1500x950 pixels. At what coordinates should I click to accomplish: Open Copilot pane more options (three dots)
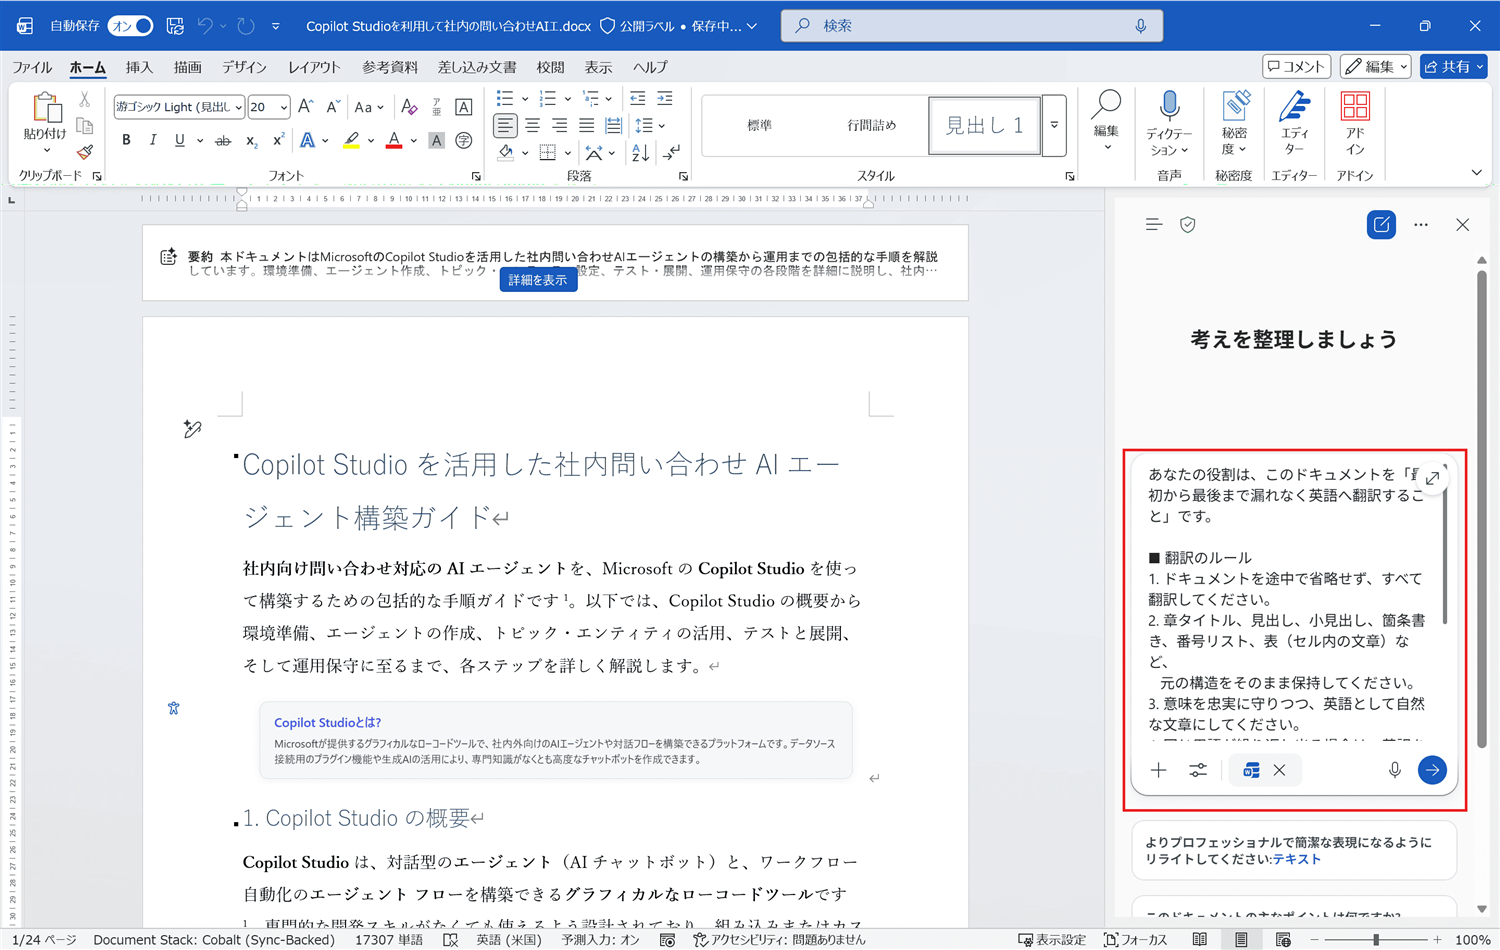point(1421,225)
